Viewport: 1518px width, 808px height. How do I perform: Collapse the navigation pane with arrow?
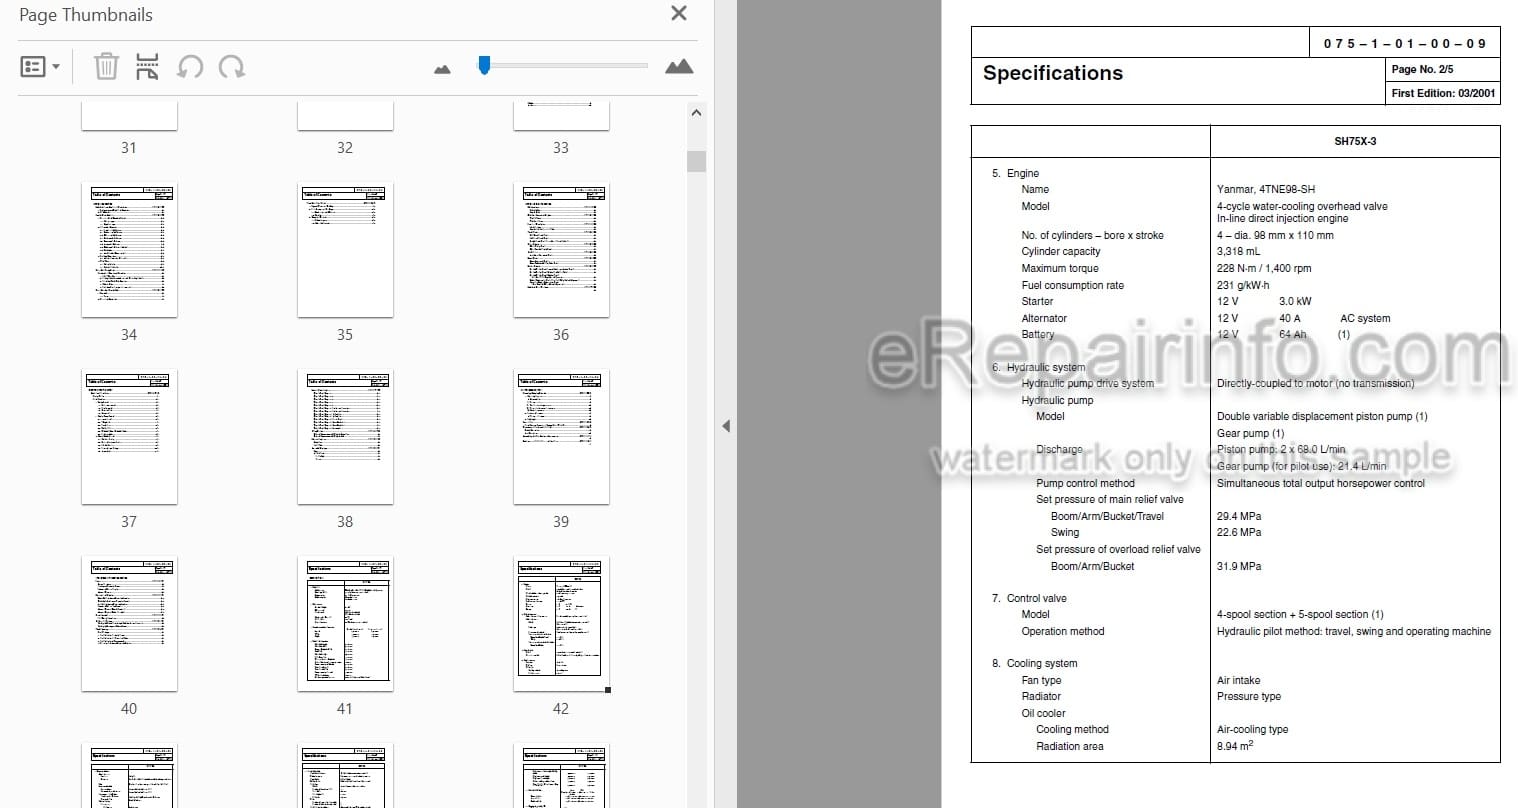726,426
